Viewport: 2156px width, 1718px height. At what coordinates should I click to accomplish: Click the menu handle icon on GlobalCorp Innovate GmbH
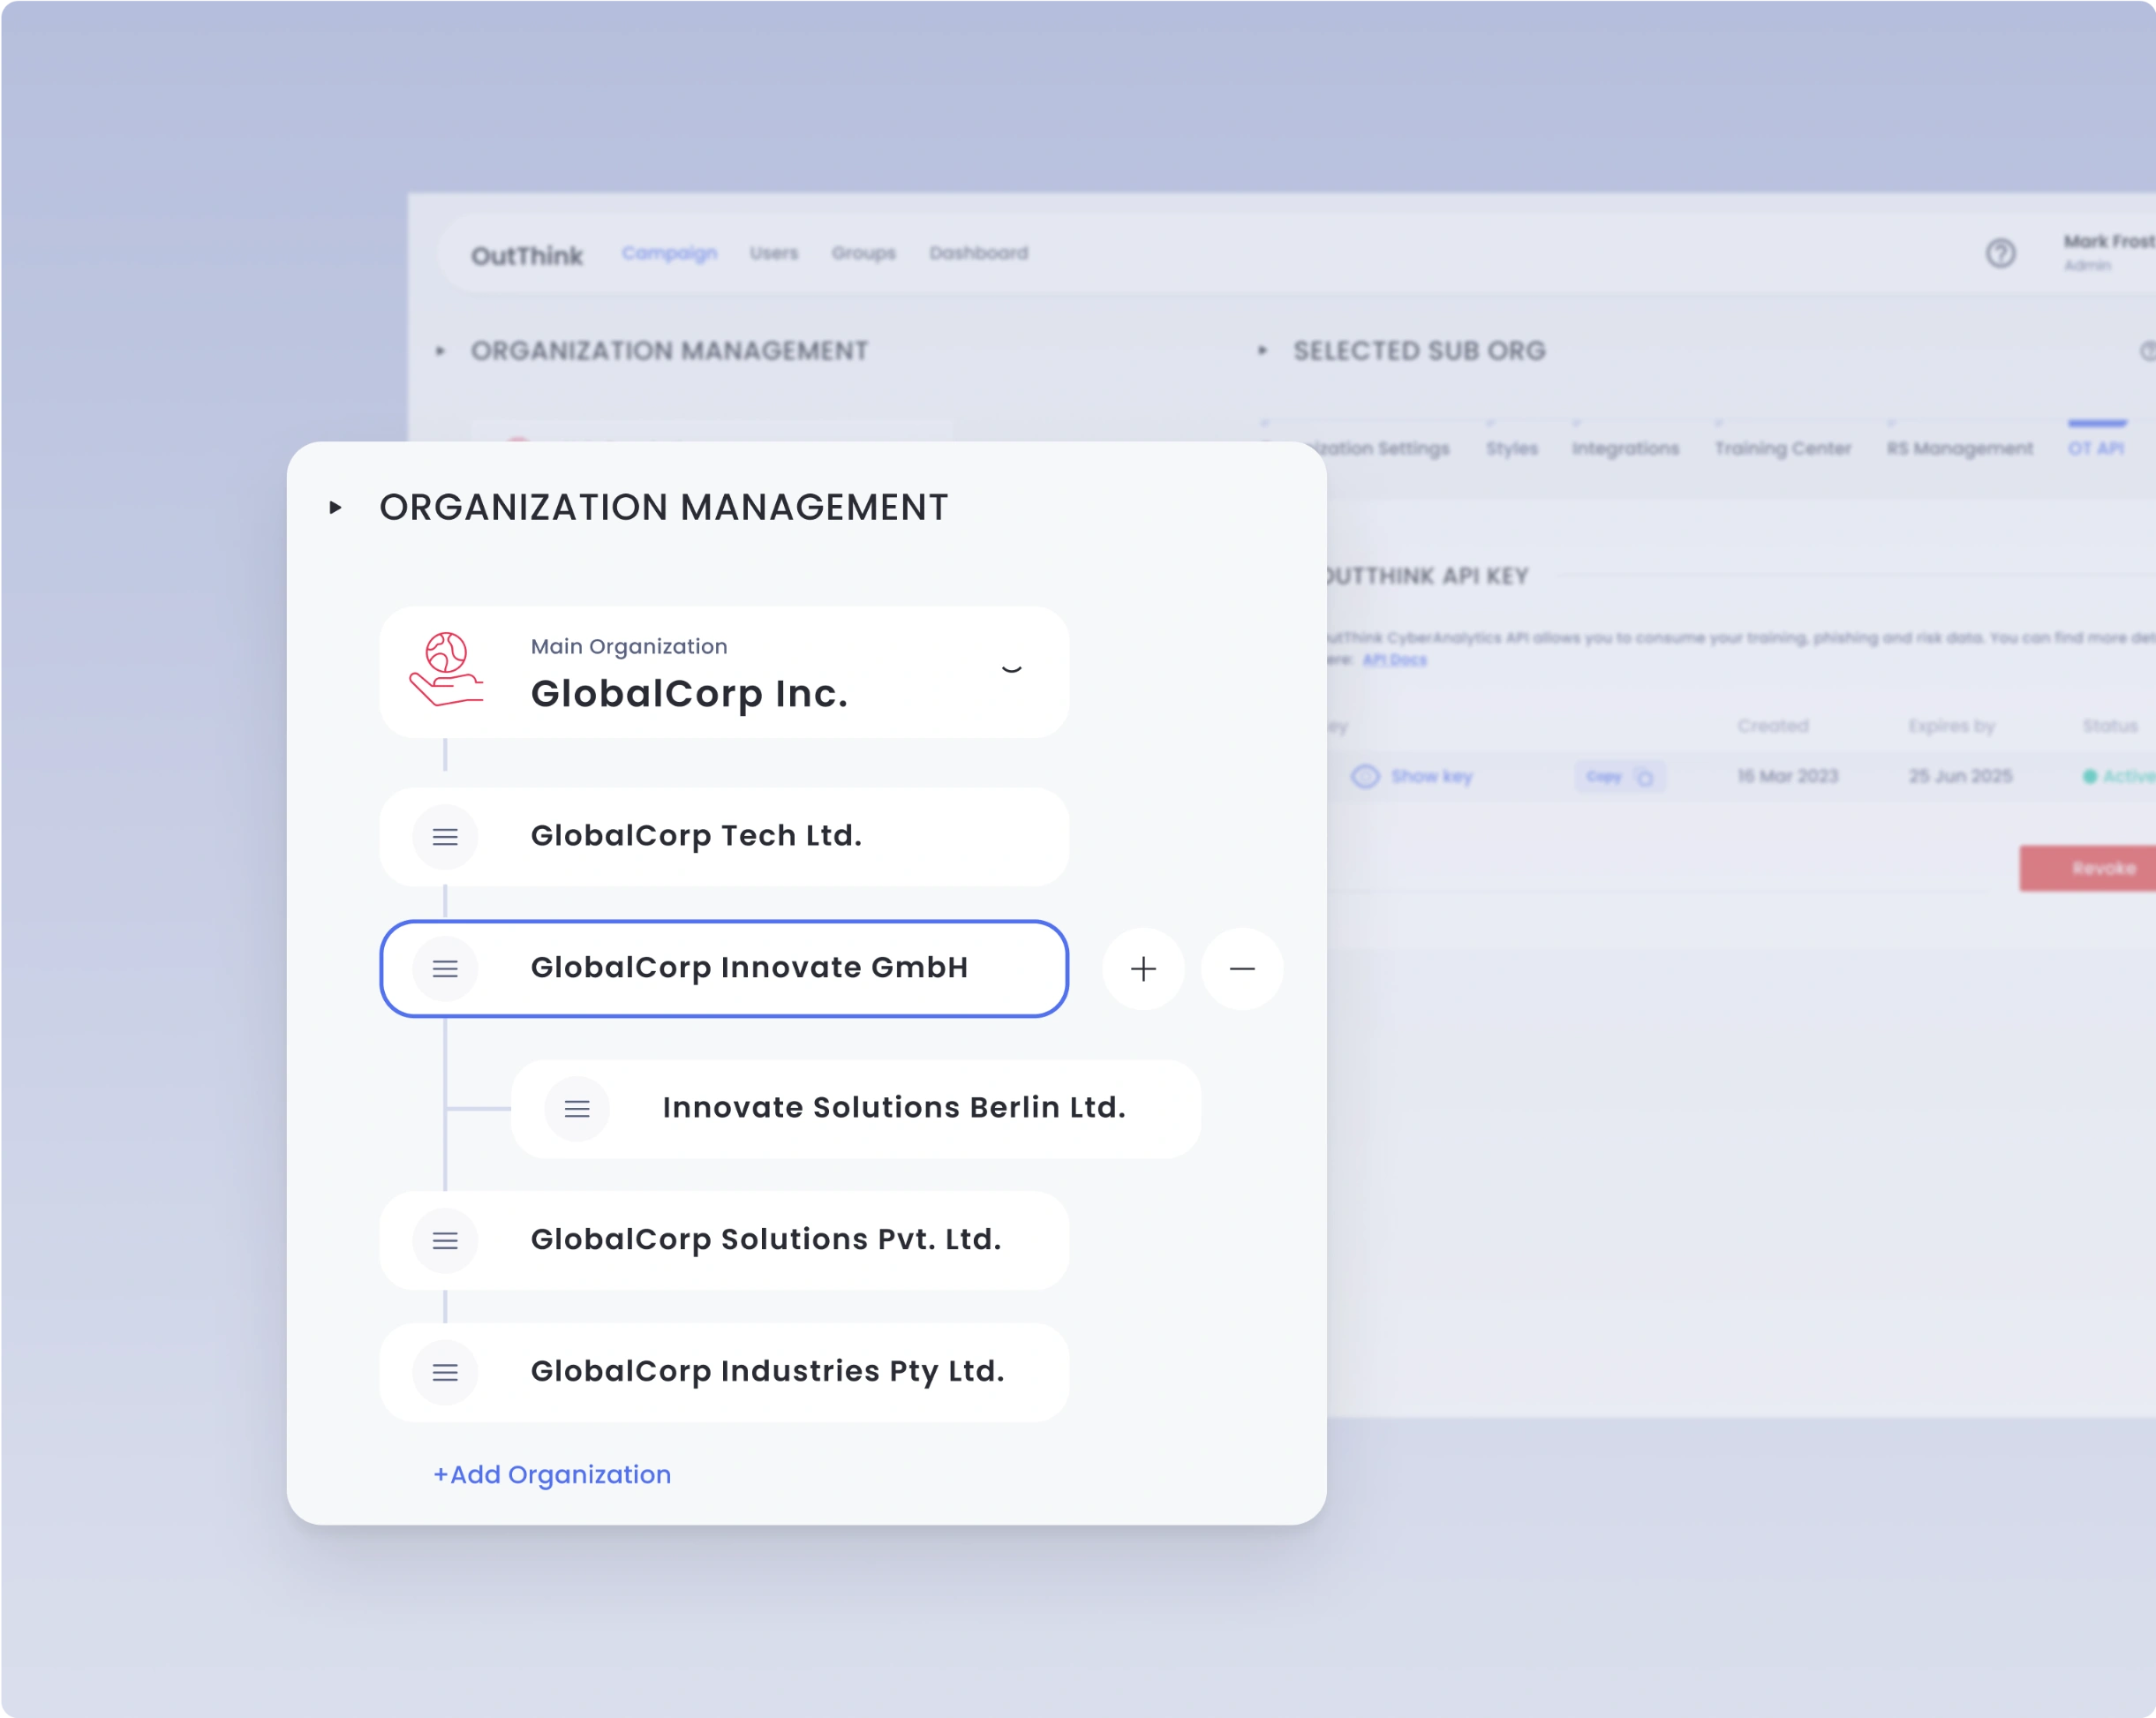pos(444,968)
